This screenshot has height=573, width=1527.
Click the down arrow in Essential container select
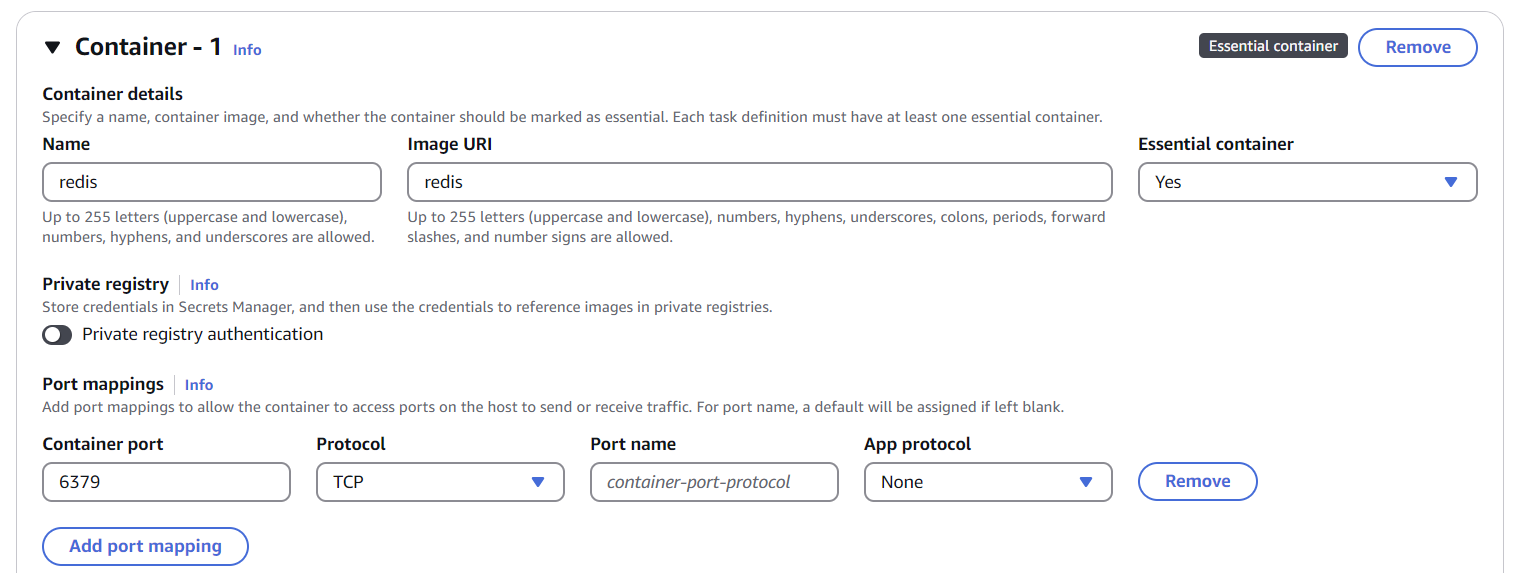pos(1451,182)
